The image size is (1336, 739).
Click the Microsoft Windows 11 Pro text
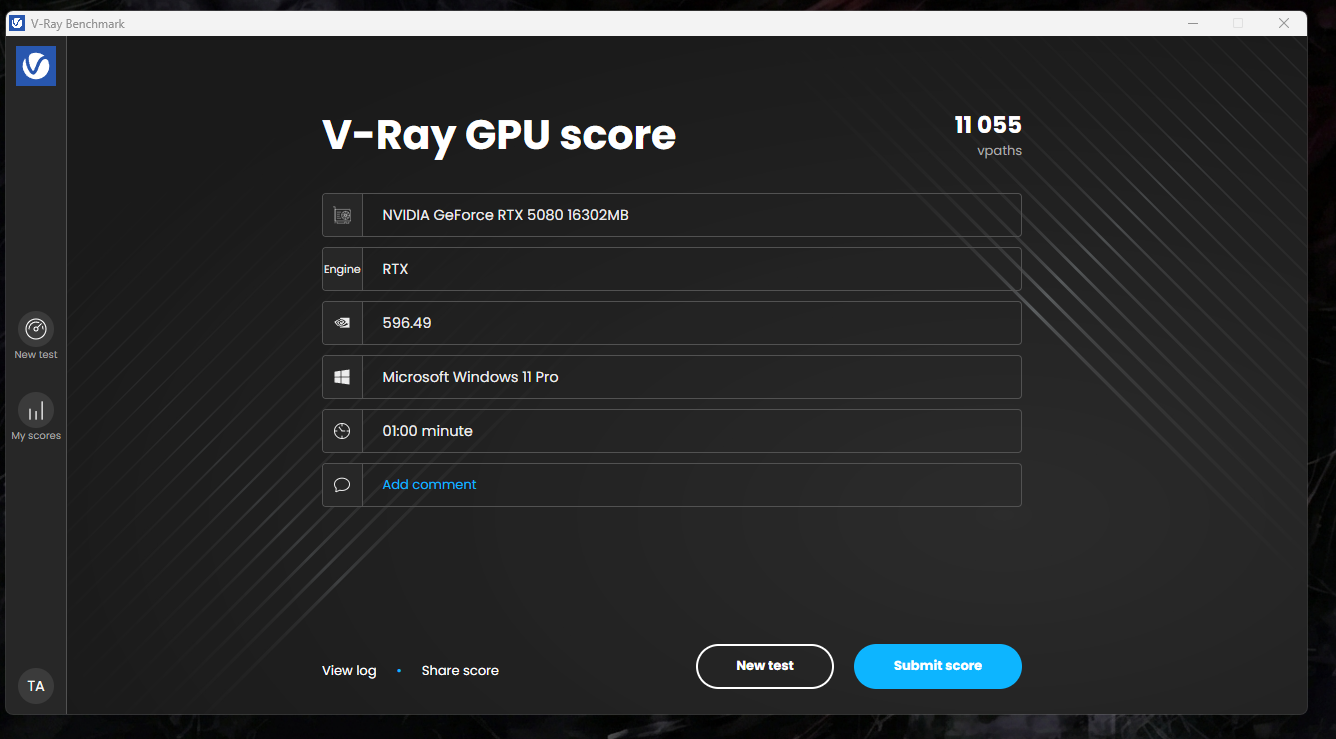coord(471,377)
